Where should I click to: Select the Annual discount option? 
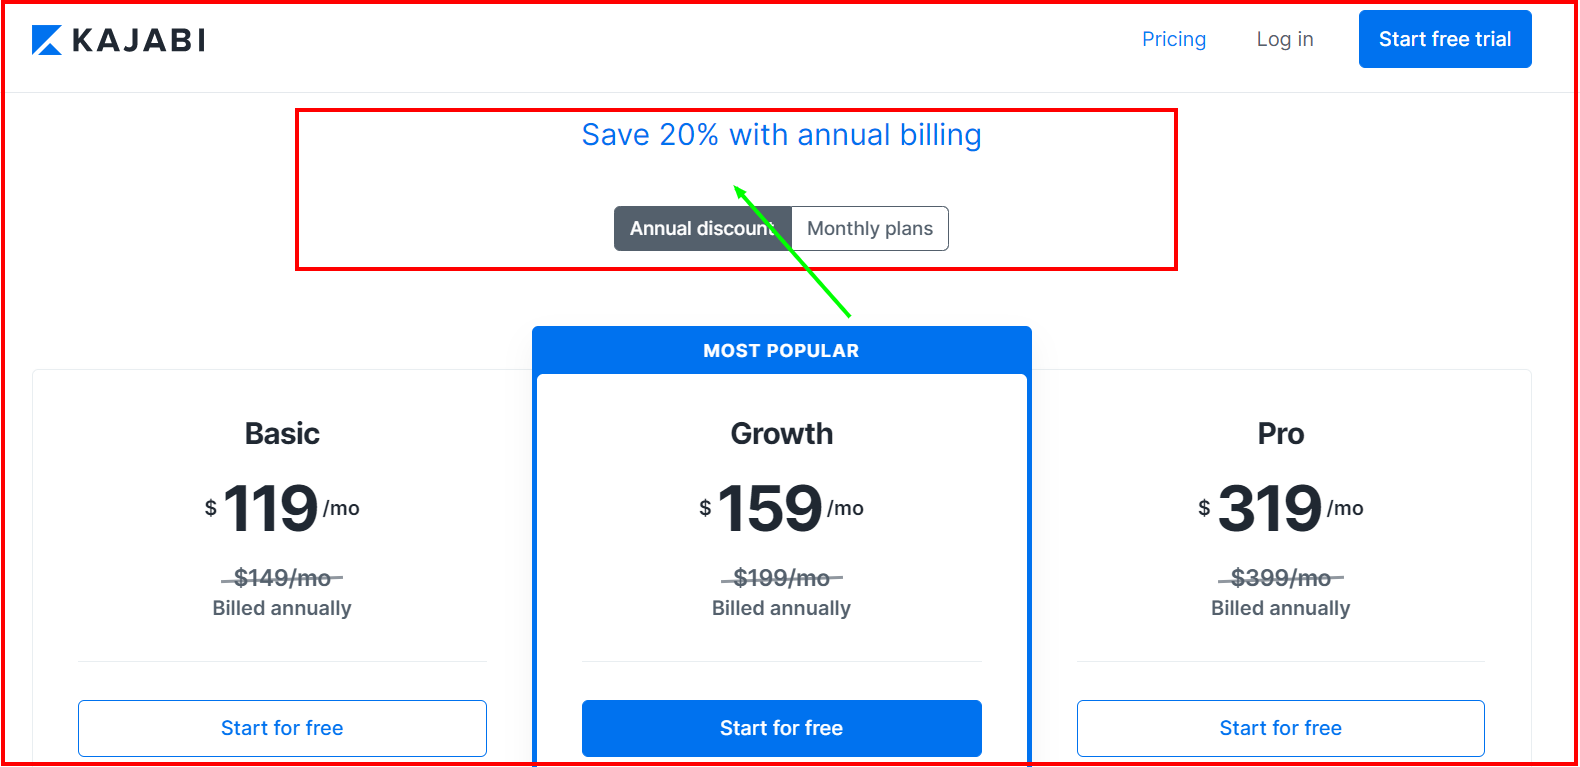(x=701, y=228)
